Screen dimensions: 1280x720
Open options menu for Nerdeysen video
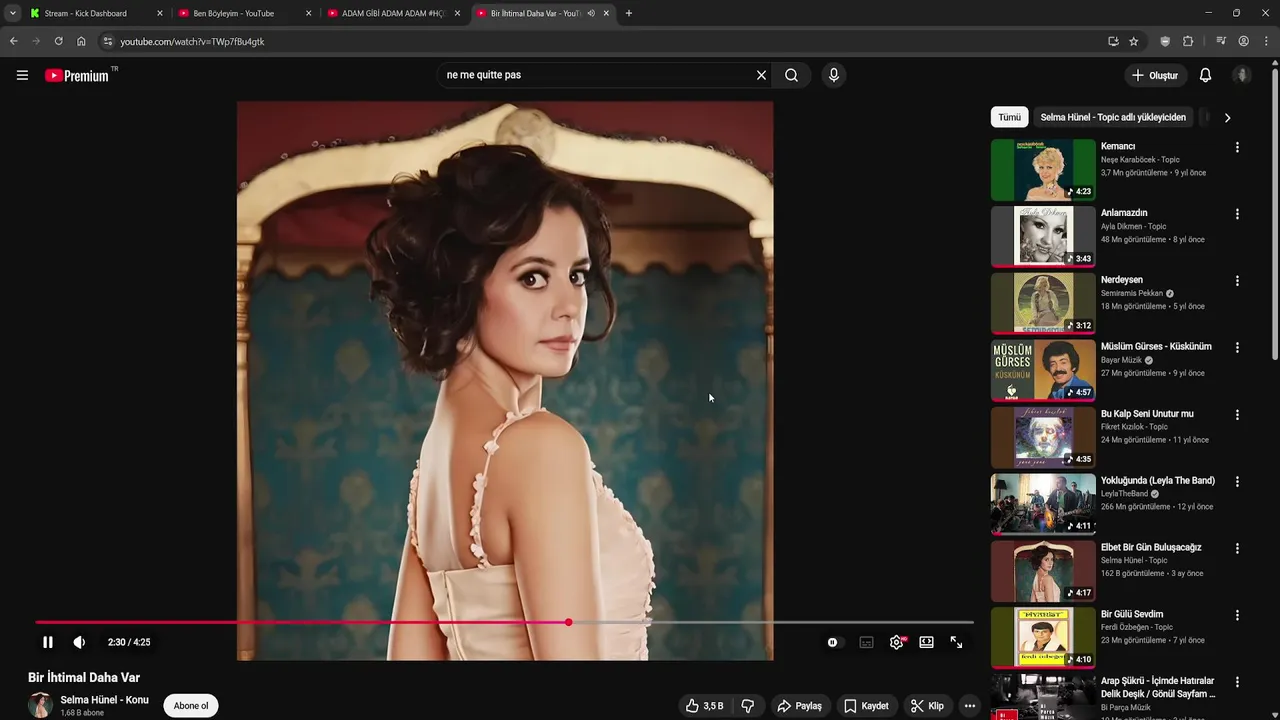click(1237, 281)
